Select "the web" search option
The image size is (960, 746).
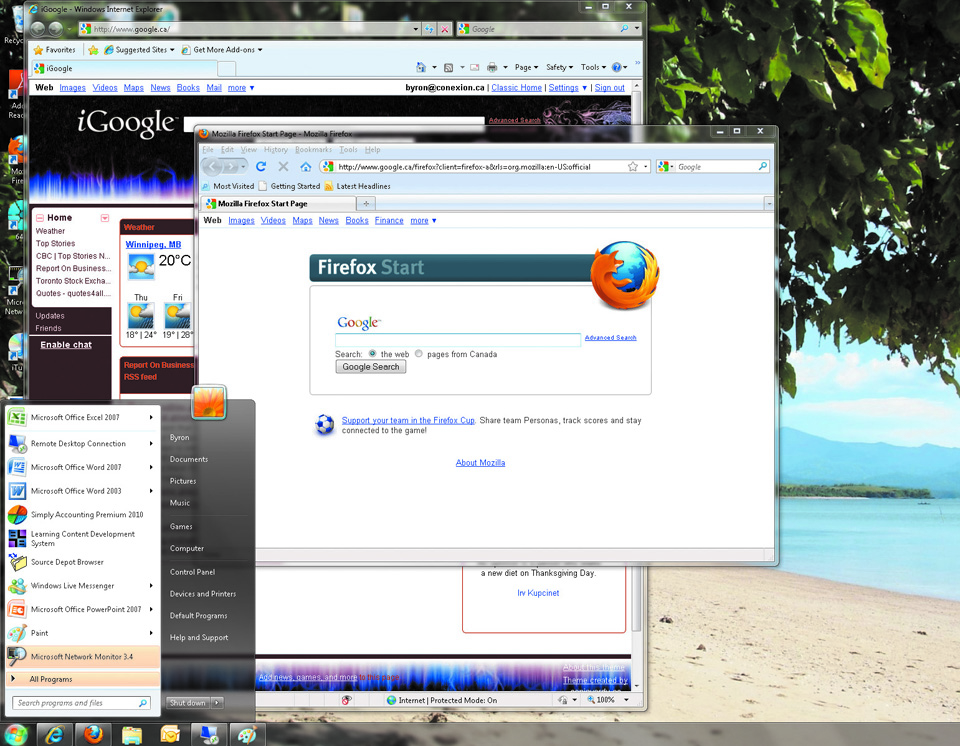coord(372,353)
